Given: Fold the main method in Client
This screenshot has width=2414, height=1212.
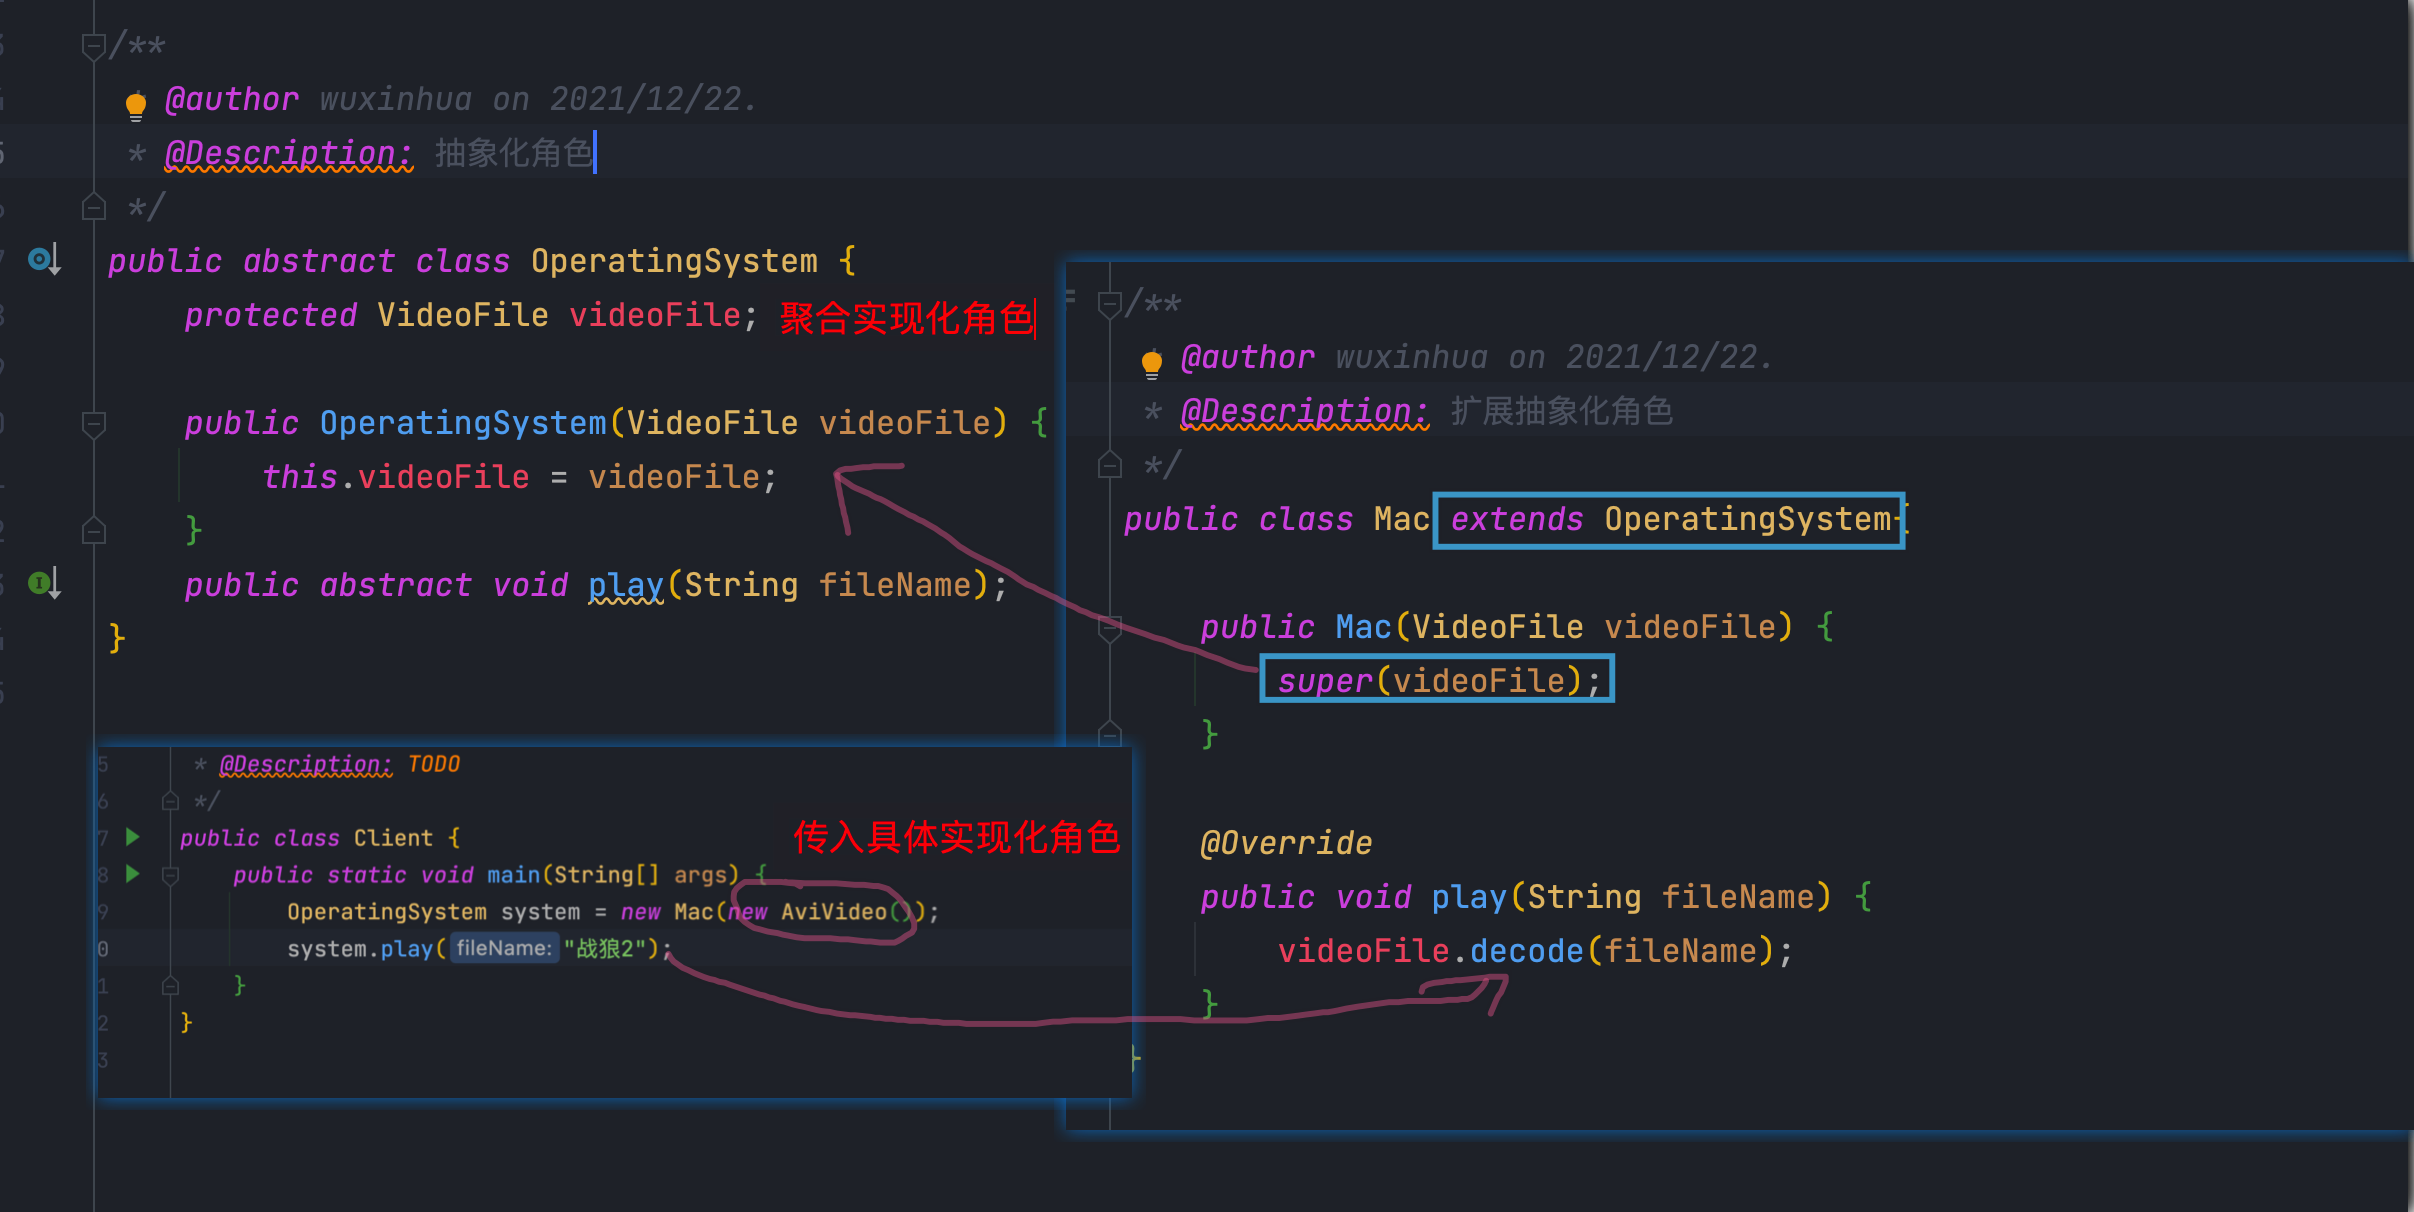Looking at the screenshot, I should point(170,876).
